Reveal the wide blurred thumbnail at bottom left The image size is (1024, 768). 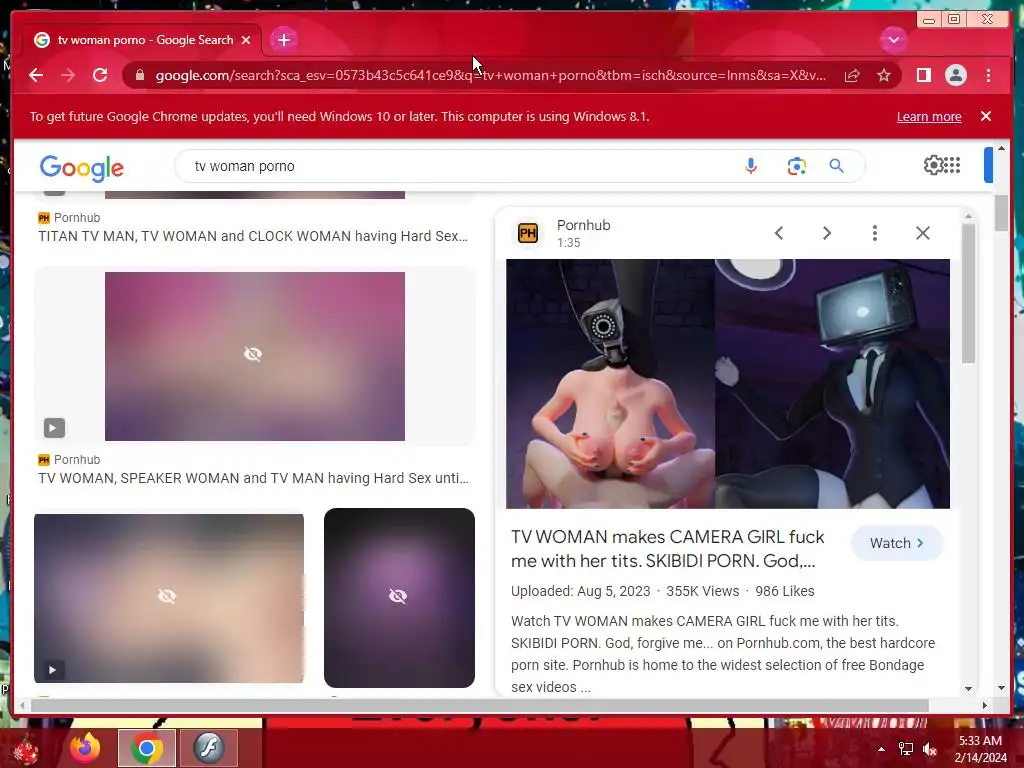coord(168,598)
